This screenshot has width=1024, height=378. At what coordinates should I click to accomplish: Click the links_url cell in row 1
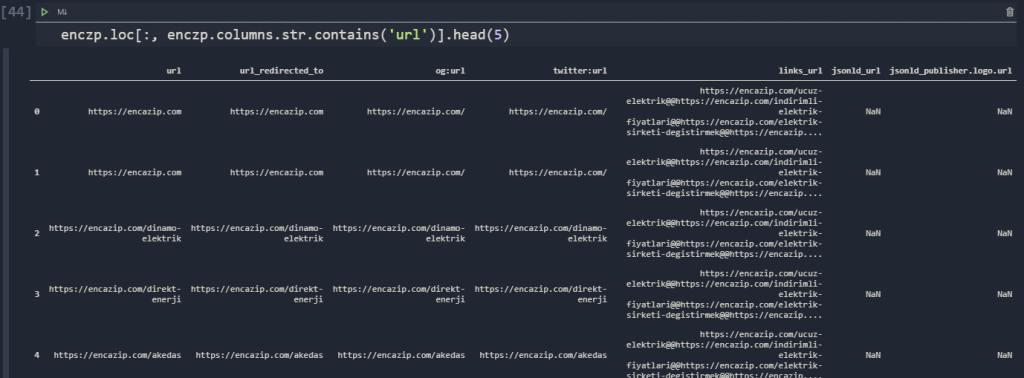tap(724, 172)
